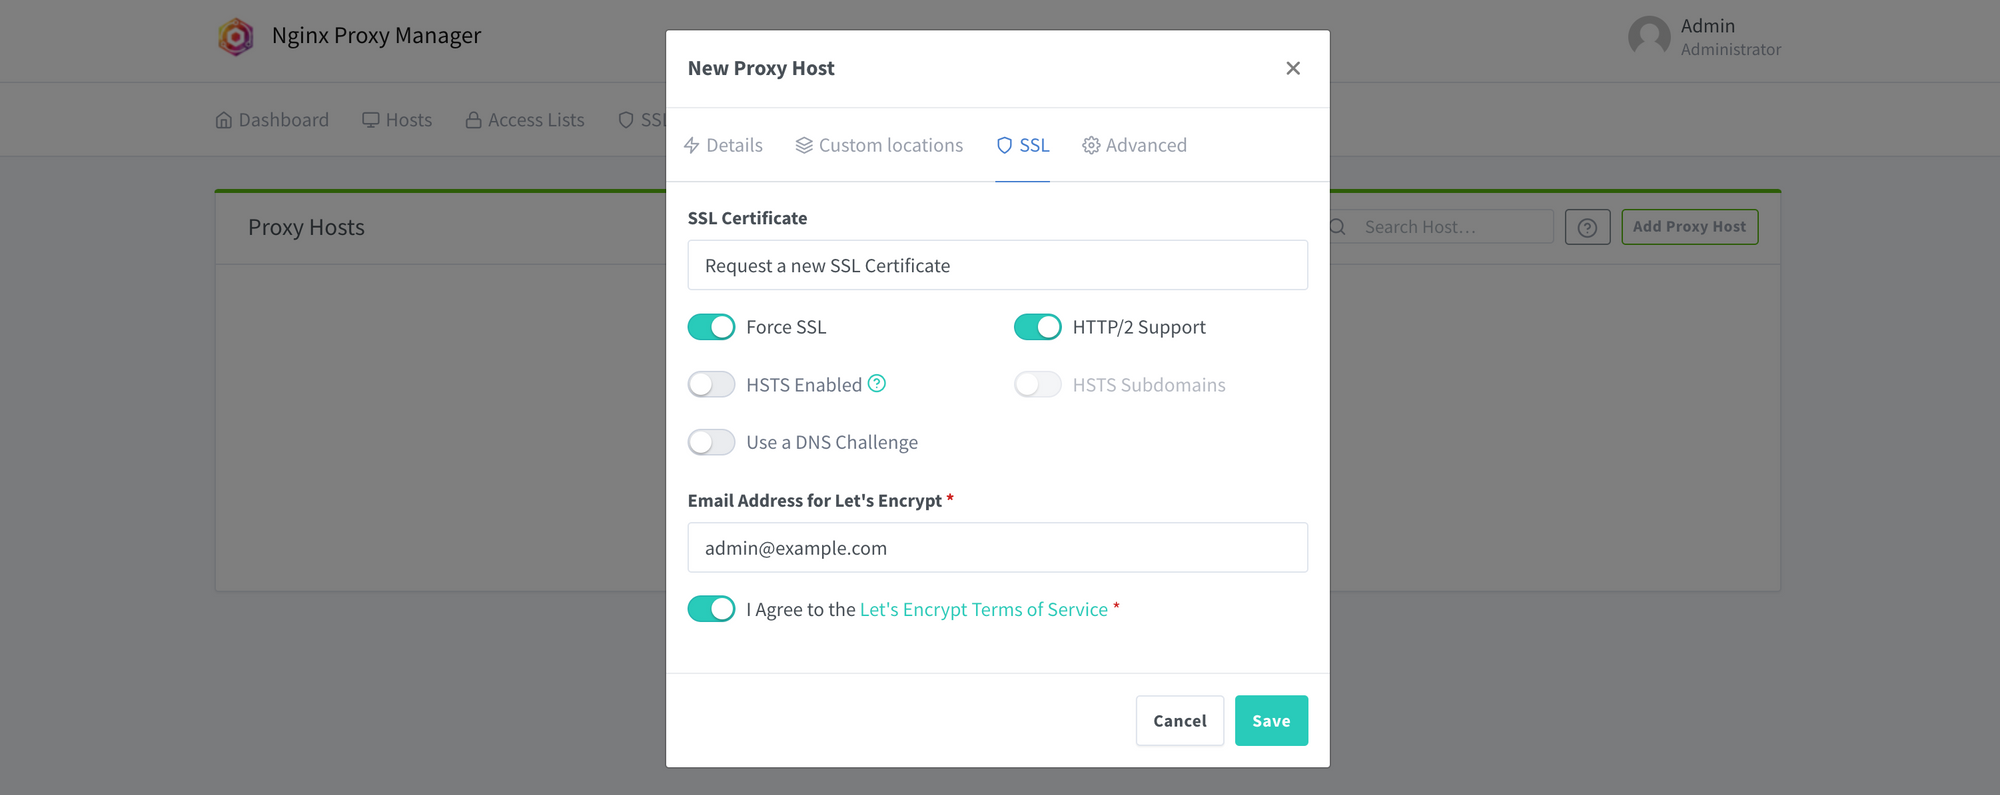Image resolution: width=2000 pixels, height=795 pixels.
Task: Click the lightning icon on the Details tab
Action: tap(692, 145)
